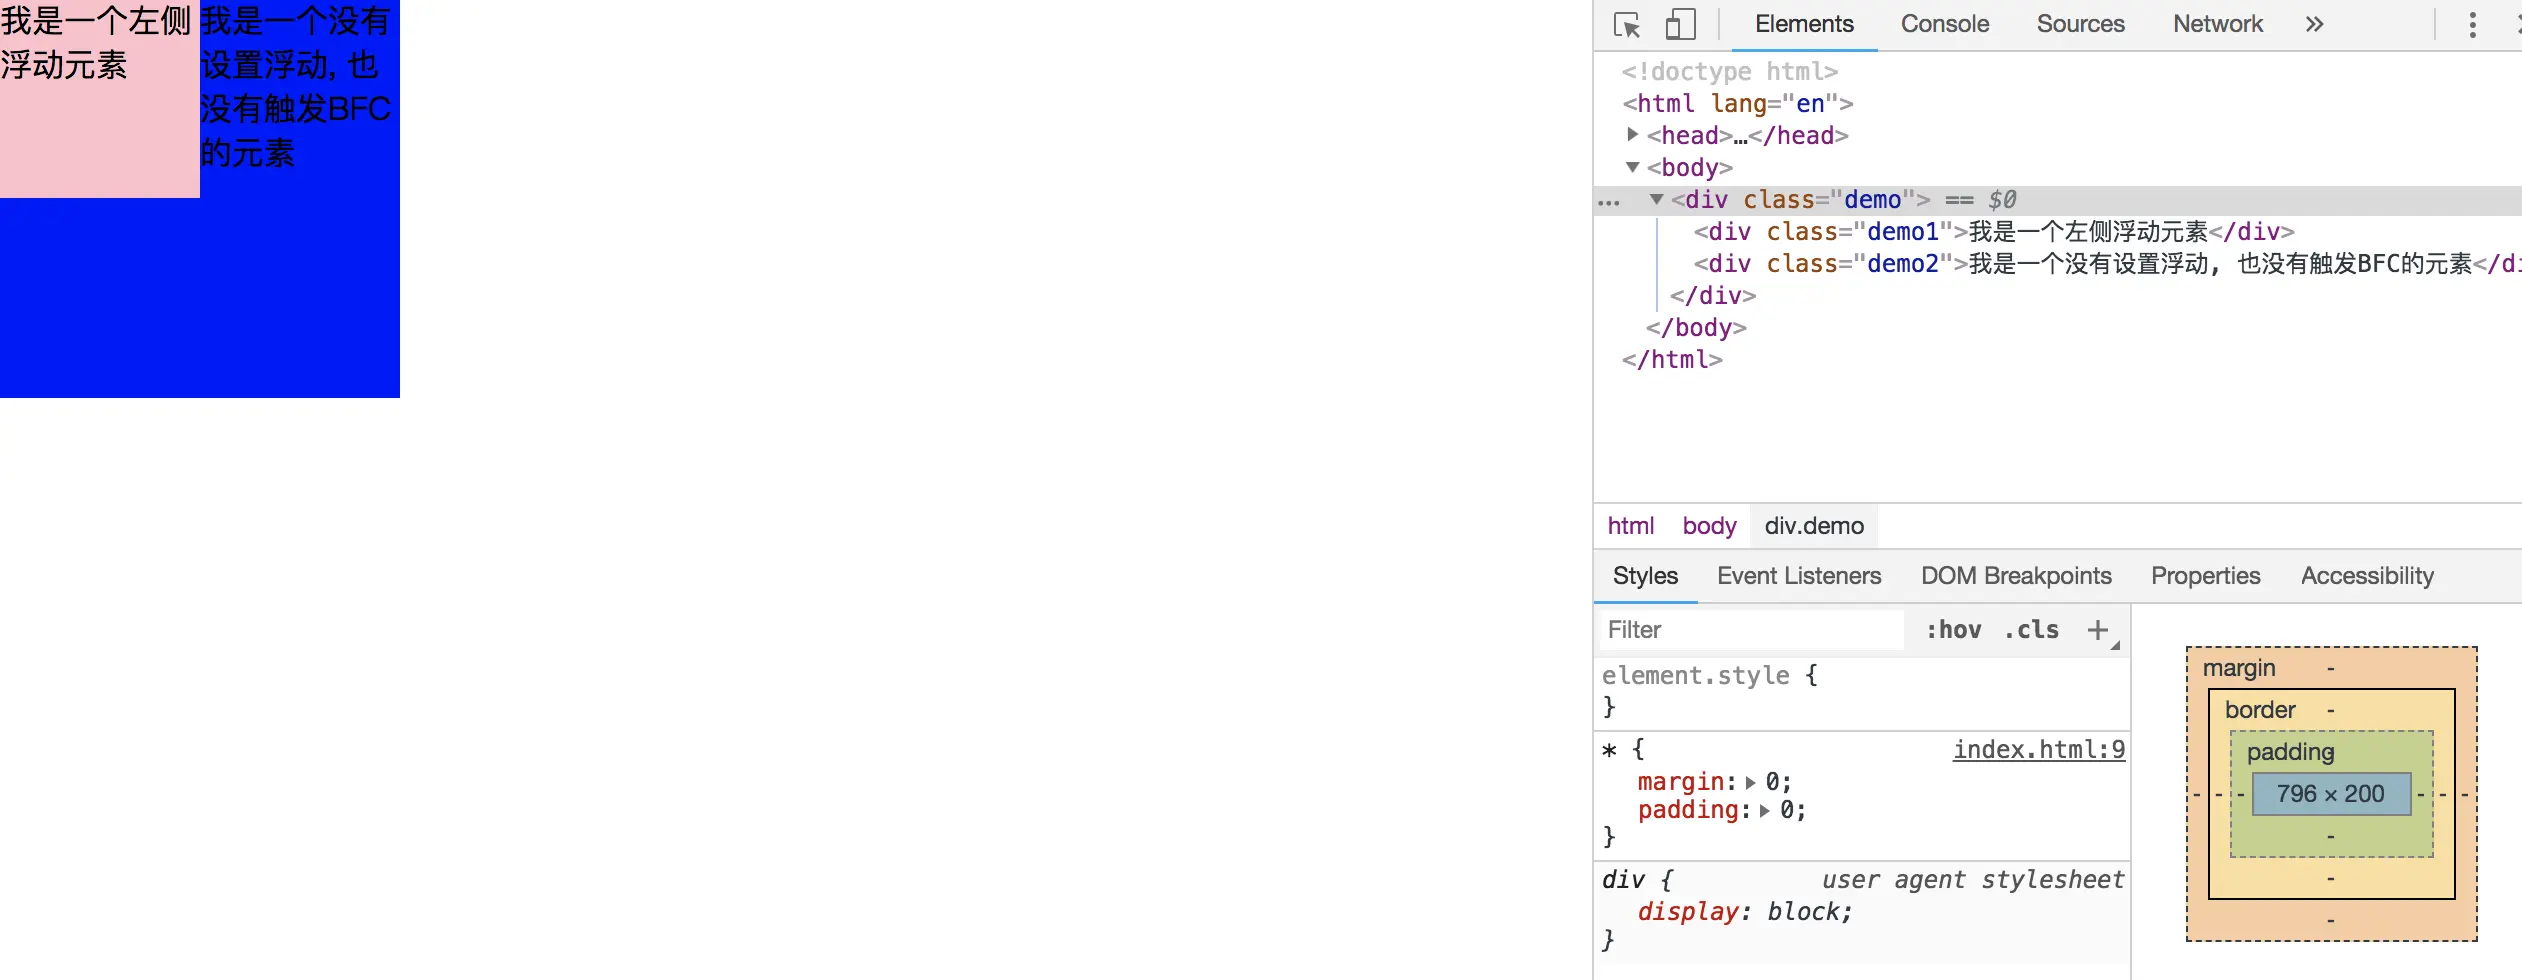The image size is (2522, 980).
Task: Select the div class demo2 DOM node
Action: coord(2107,264)
